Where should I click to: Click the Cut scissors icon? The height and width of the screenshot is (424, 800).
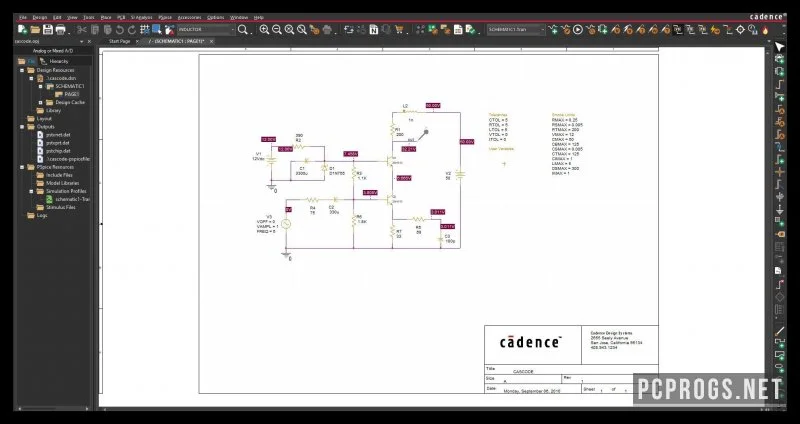coord(82,30)
